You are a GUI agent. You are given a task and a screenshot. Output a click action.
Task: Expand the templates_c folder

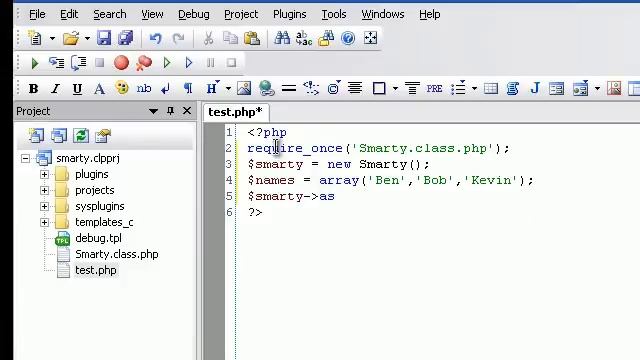pyautogui.click(x=44, y=222)
